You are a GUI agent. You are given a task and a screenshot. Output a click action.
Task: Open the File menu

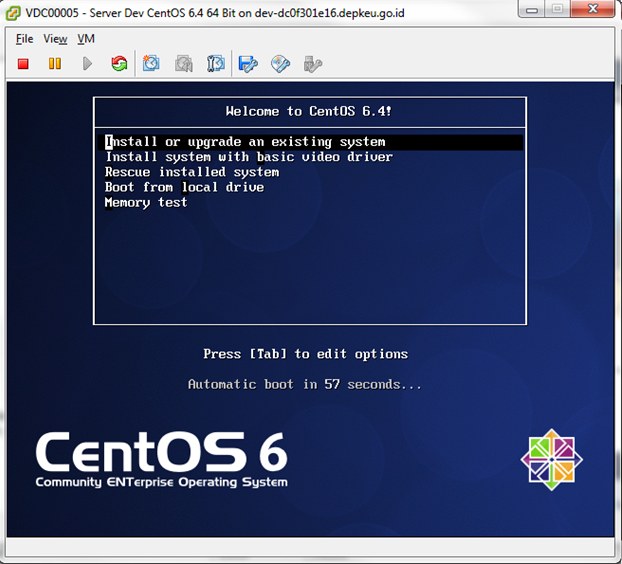click(x=25, y=39)
